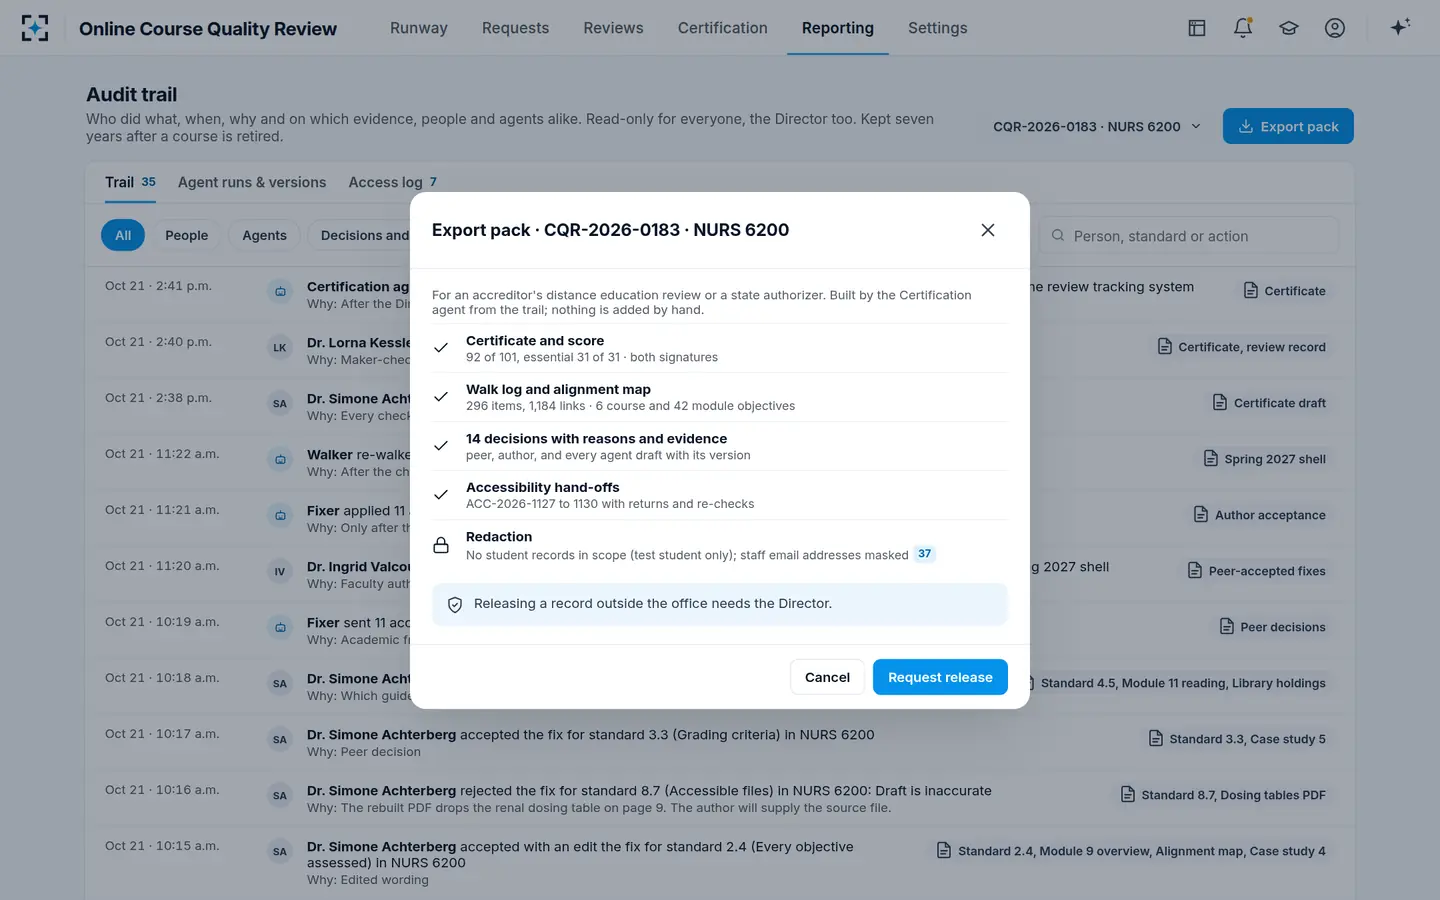Open the sparkle assistant icon

click(1400, 27)
